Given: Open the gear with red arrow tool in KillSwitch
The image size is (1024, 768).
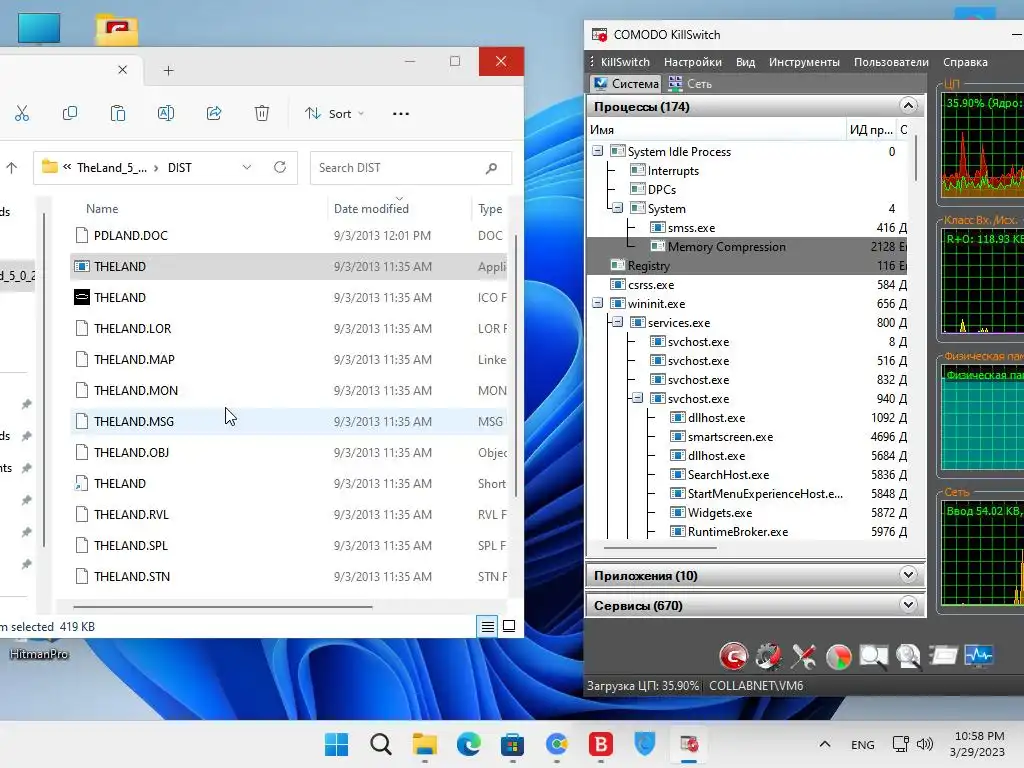Looking at the screenshot, I should pyautogui.click(x=769, y=656).
